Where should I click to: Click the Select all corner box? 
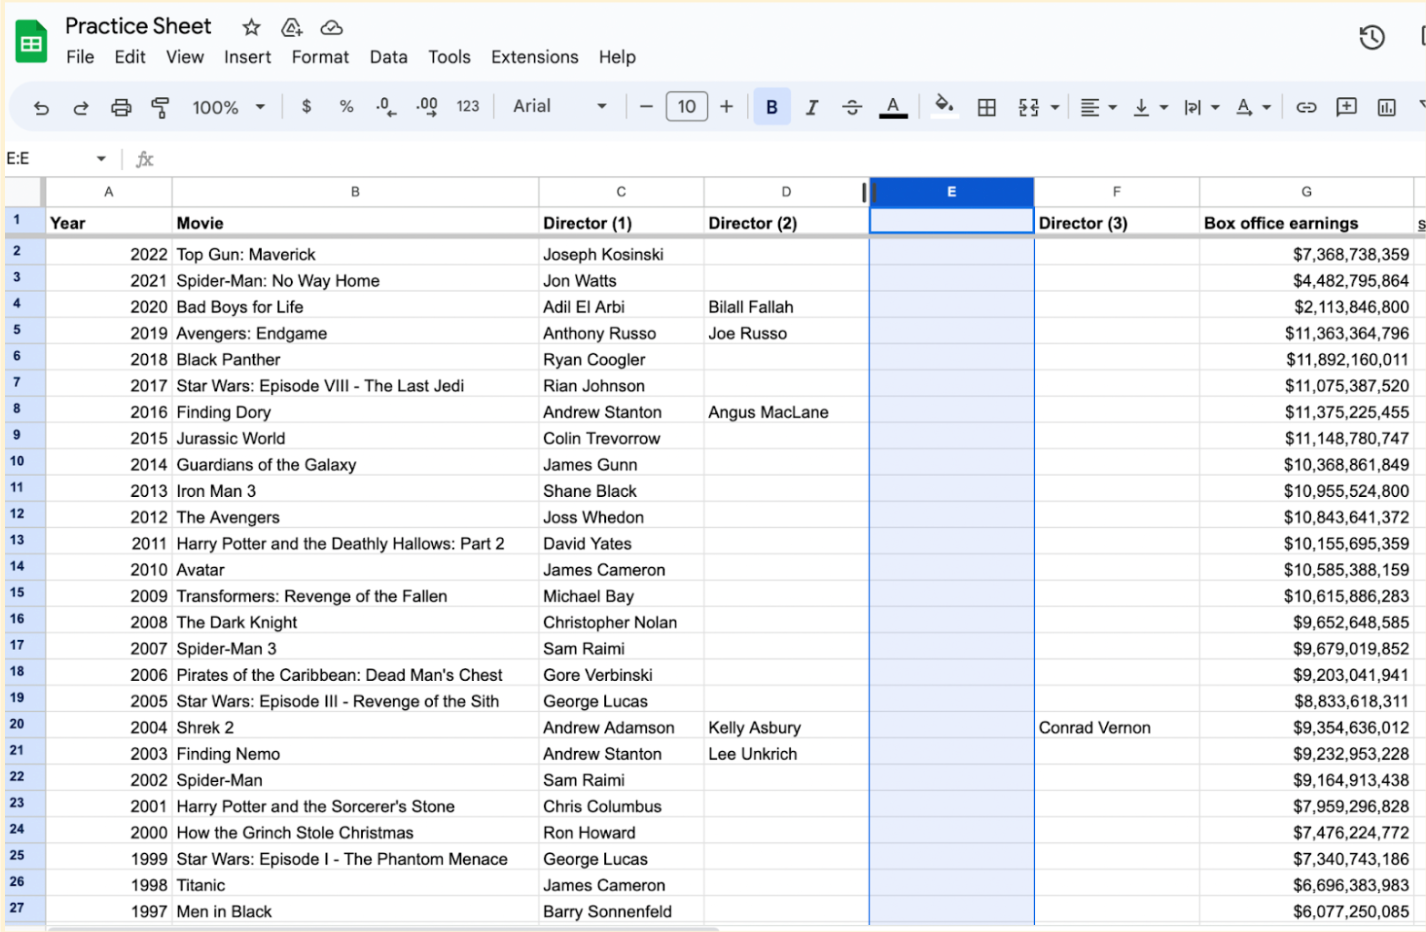tap(25, 192)
